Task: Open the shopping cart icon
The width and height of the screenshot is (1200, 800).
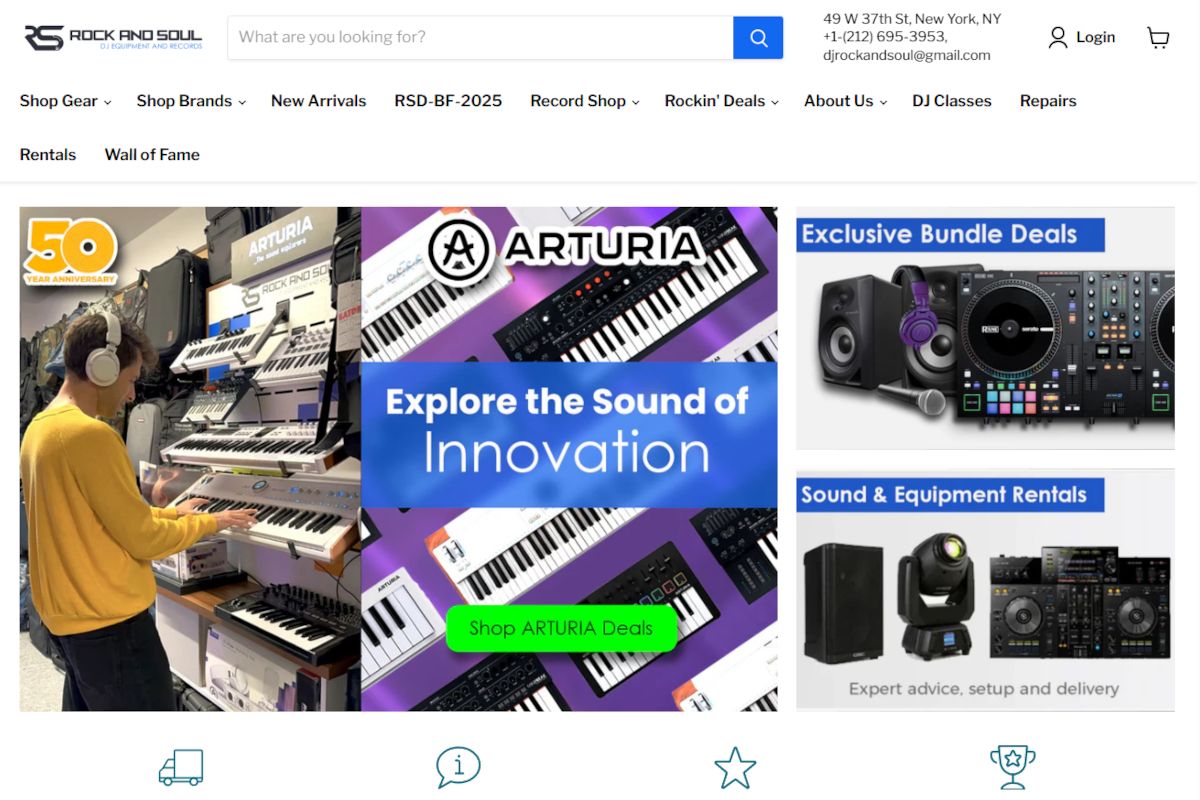Action: 1158,38
